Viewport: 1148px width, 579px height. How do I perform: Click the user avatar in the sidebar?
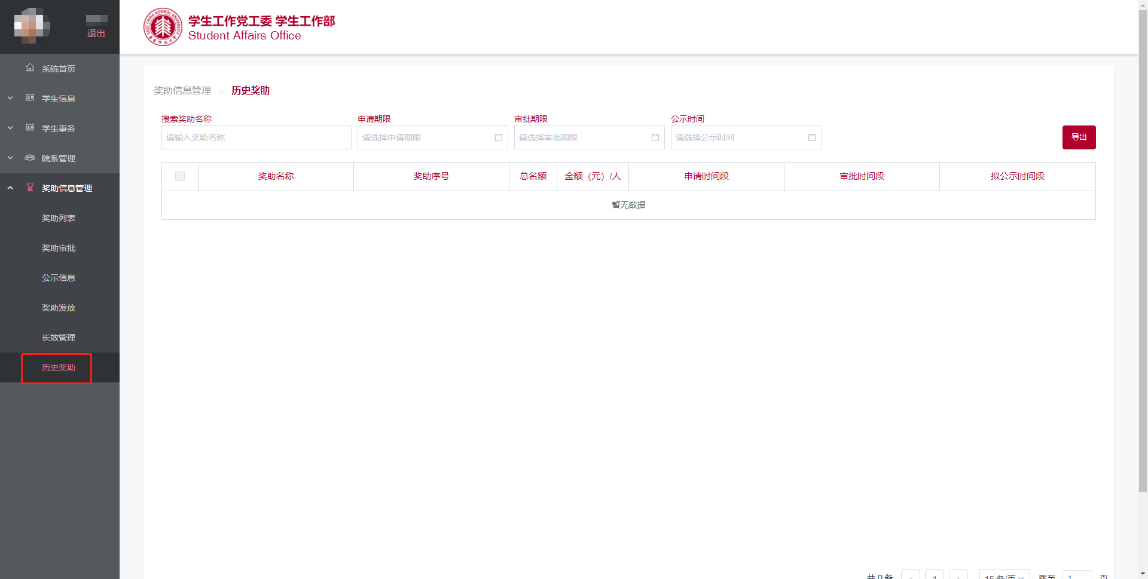tap(33, 27)
